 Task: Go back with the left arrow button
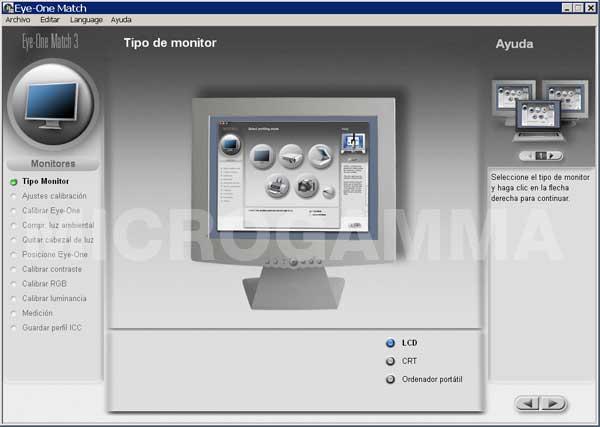(x=527, y=403)
